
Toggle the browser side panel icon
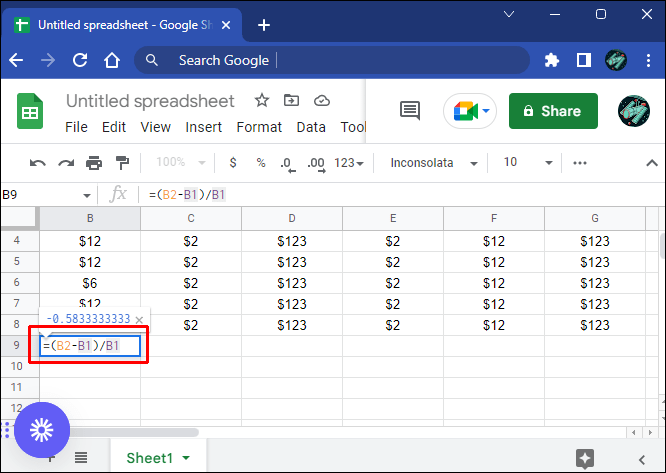coord(584,60)
